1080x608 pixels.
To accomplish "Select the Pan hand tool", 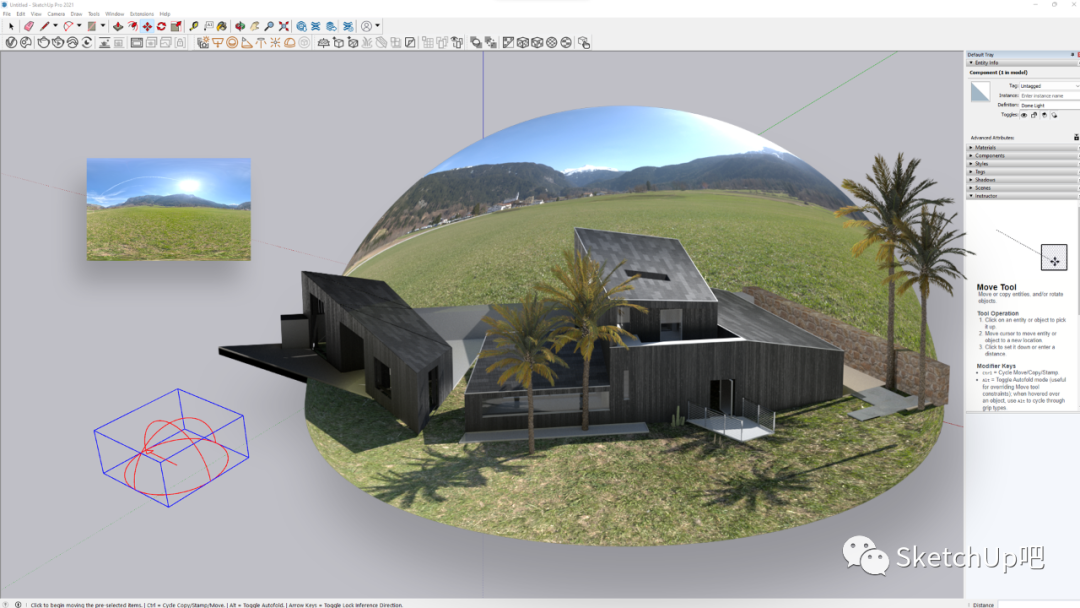I will coord(255,26).
